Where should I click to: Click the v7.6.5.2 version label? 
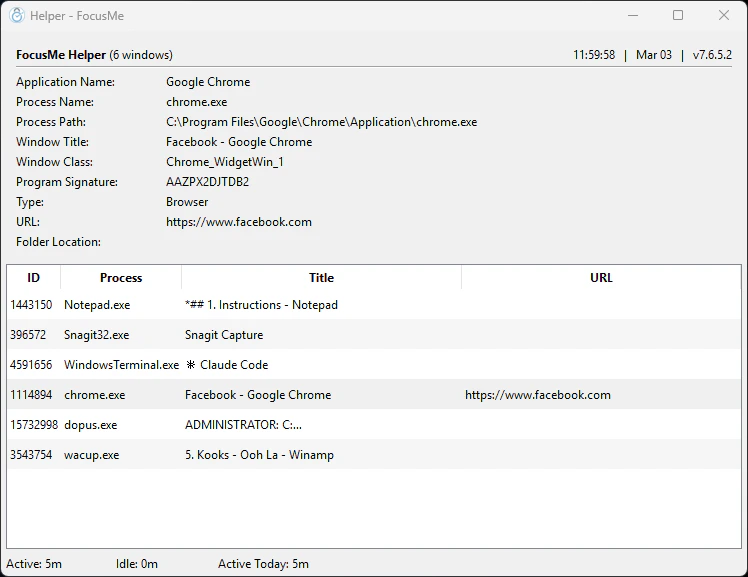click(712, 55)
